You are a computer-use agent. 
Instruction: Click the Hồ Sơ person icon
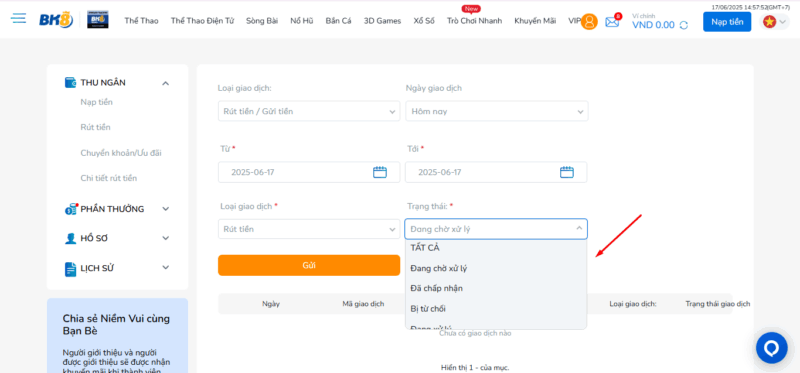tap(70, 238)
